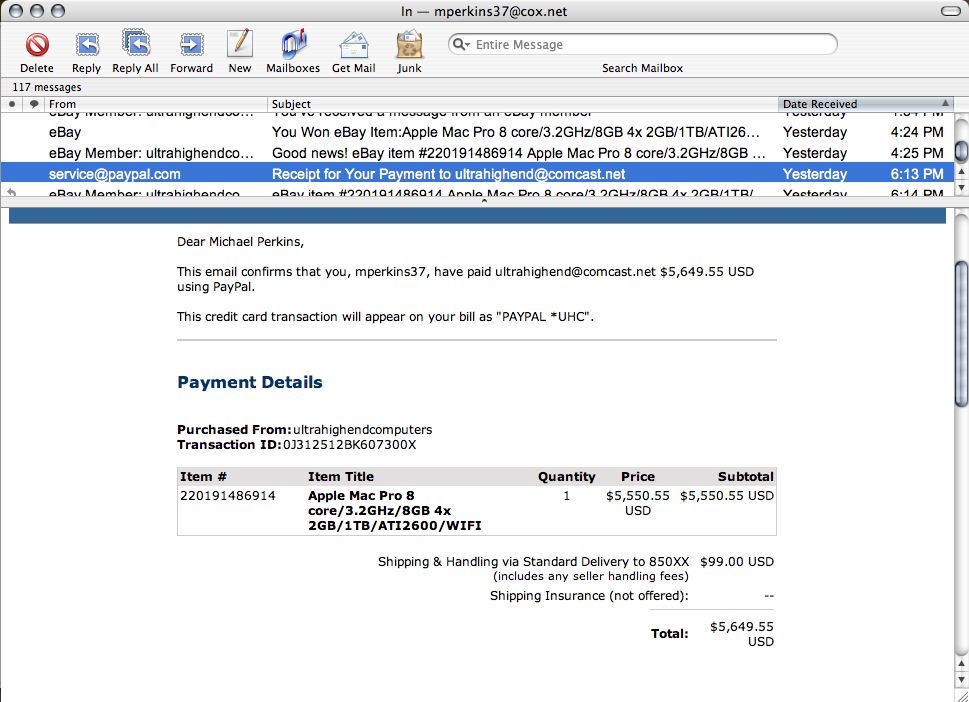Click item number 220191486914 in table

[227, 496]
